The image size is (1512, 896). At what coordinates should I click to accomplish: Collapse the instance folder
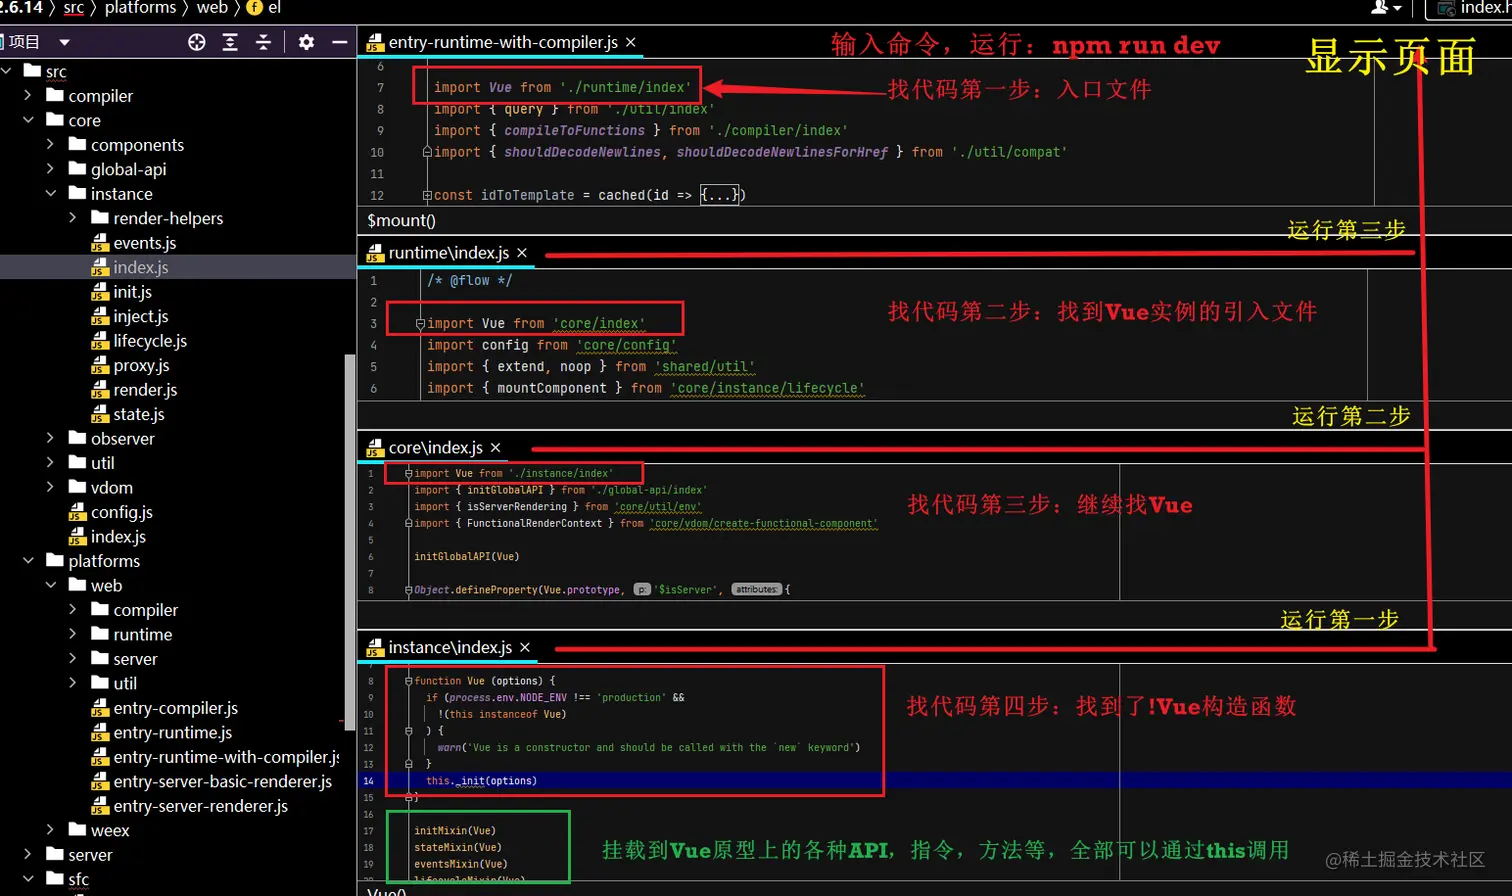point(50,194)
